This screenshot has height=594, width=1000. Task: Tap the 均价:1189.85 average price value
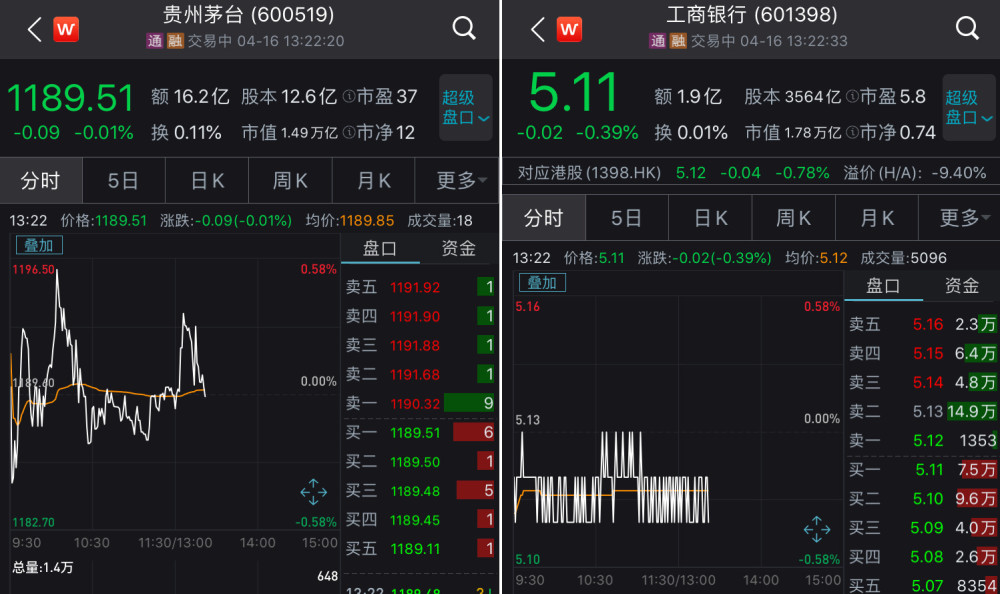349,221
